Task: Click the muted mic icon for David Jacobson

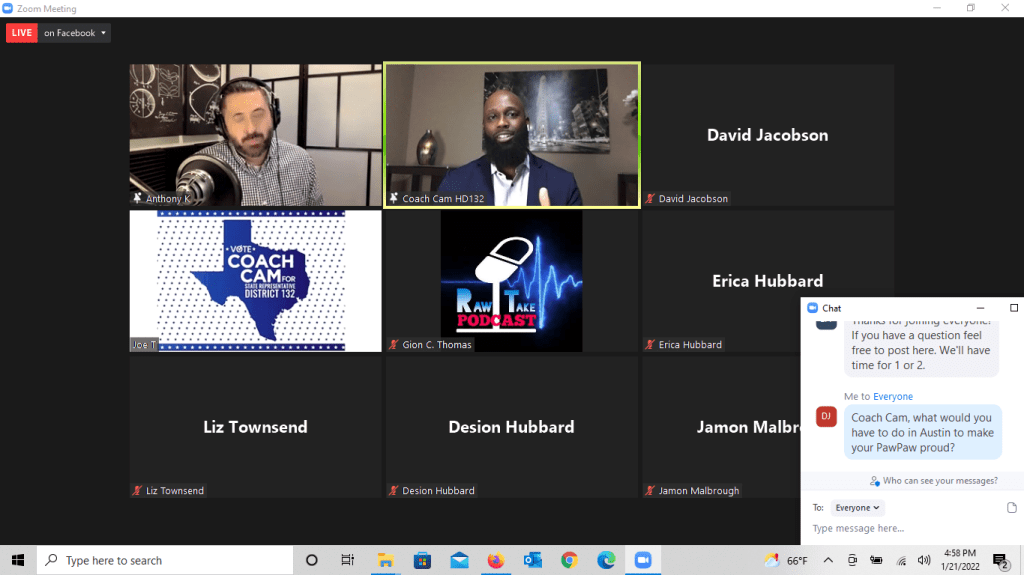Action: (650, 199)
